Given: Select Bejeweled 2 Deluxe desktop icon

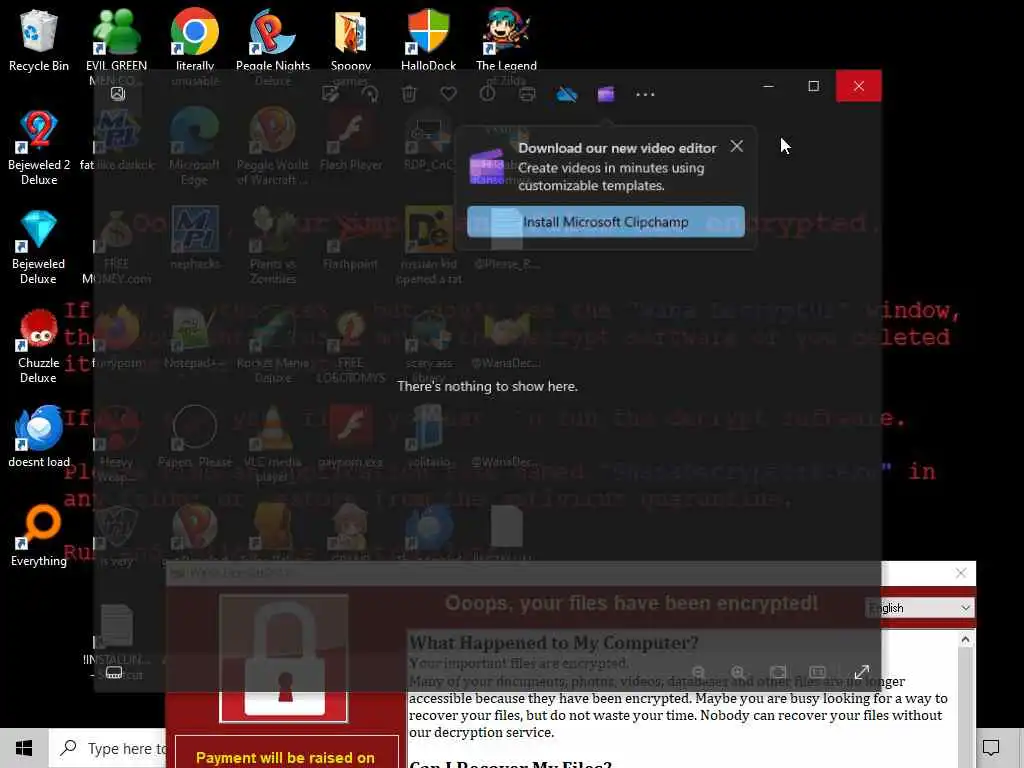Looking at the screenshot, I should pyautogui.click(x=39, y=148).
